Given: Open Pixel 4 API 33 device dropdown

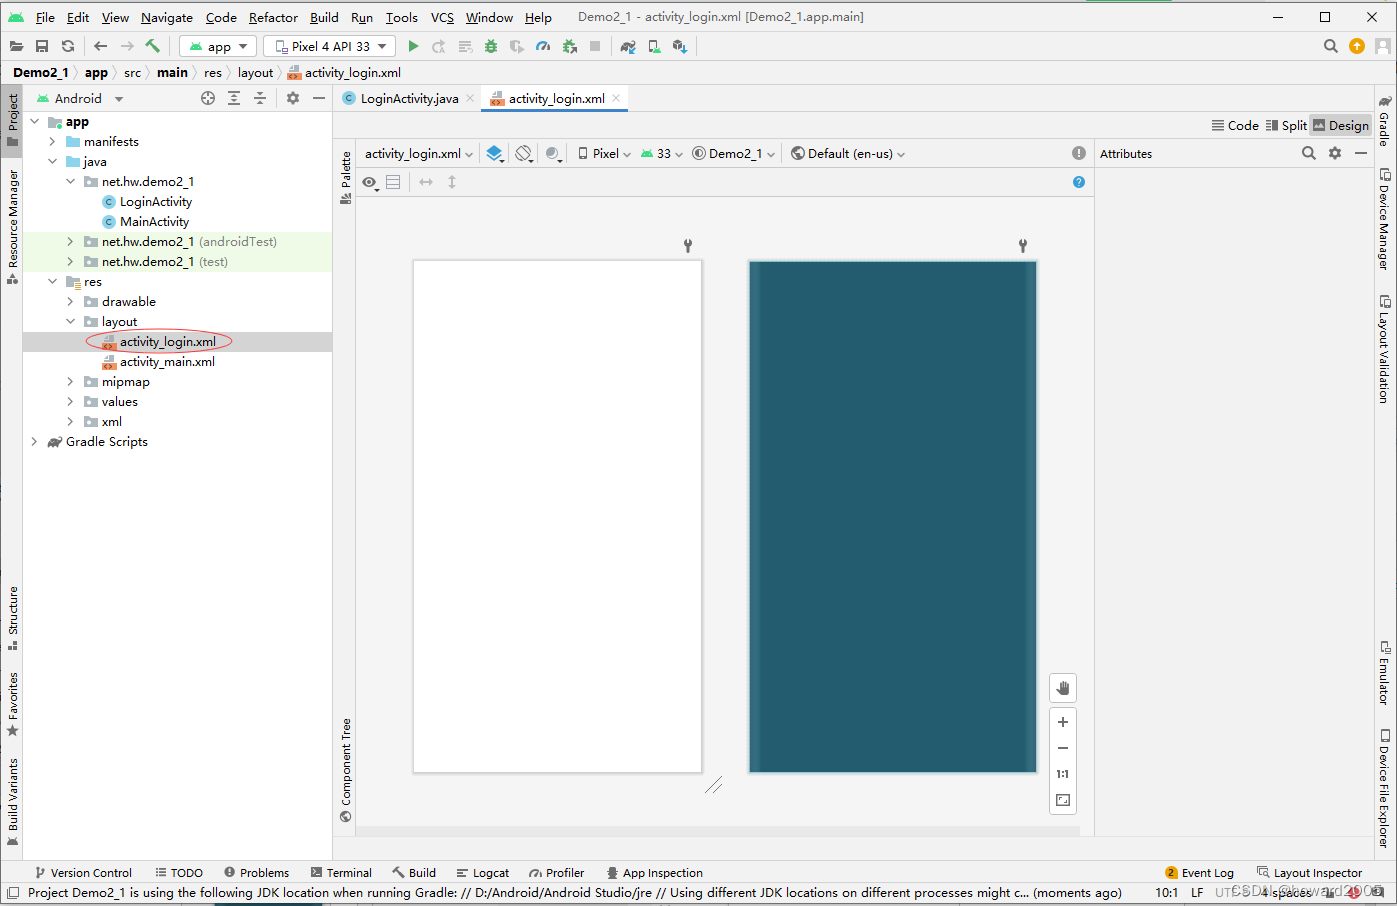Looking at the screenshot, I should pyautogui.click(x=329, y=46).
